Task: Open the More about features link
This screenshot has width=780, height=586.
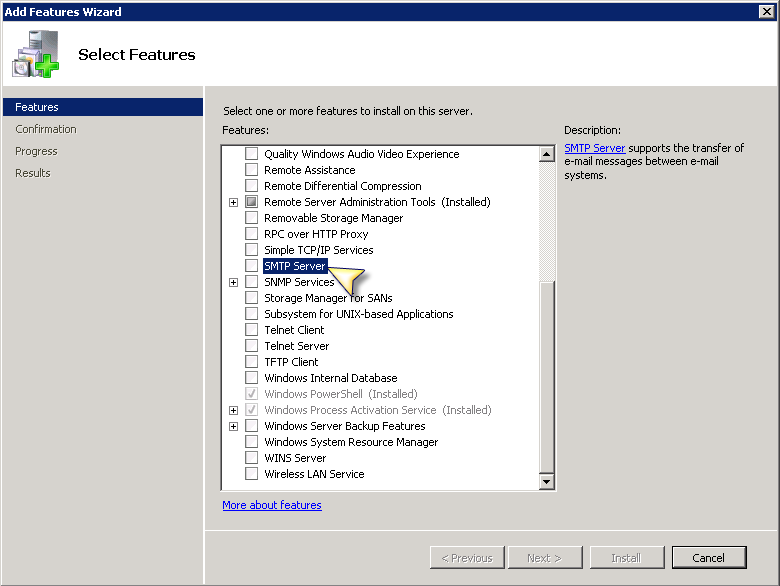Action: click(272, 505)
